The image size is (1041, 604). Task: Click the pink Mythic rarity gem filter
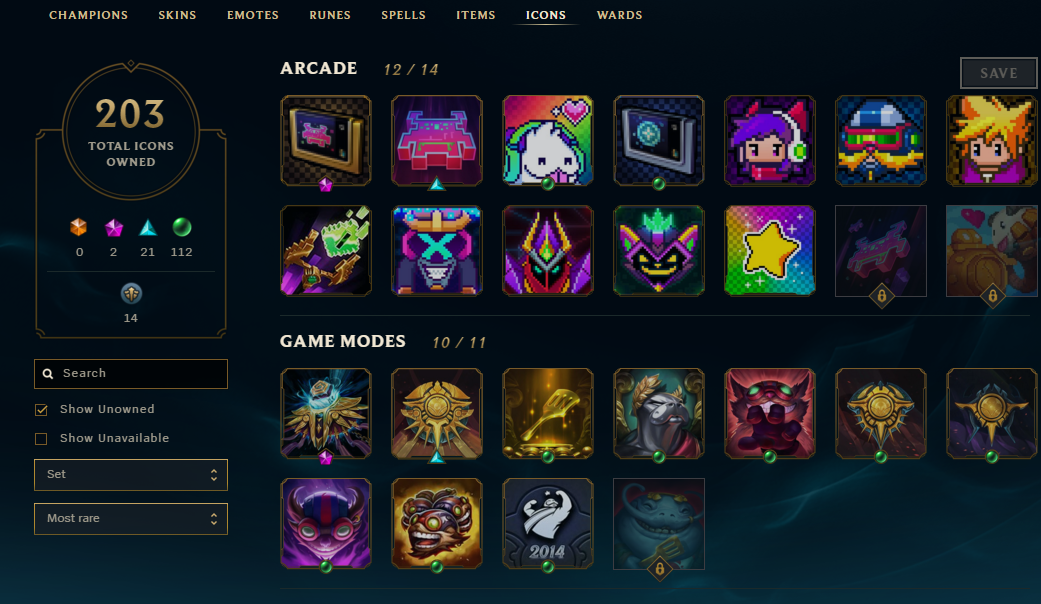(114, 228)
